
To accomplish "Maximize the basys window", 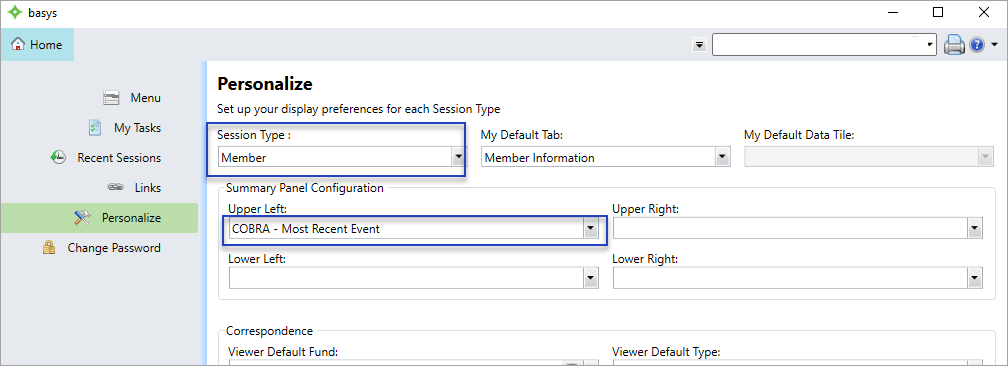I will [x=938, y=12].
